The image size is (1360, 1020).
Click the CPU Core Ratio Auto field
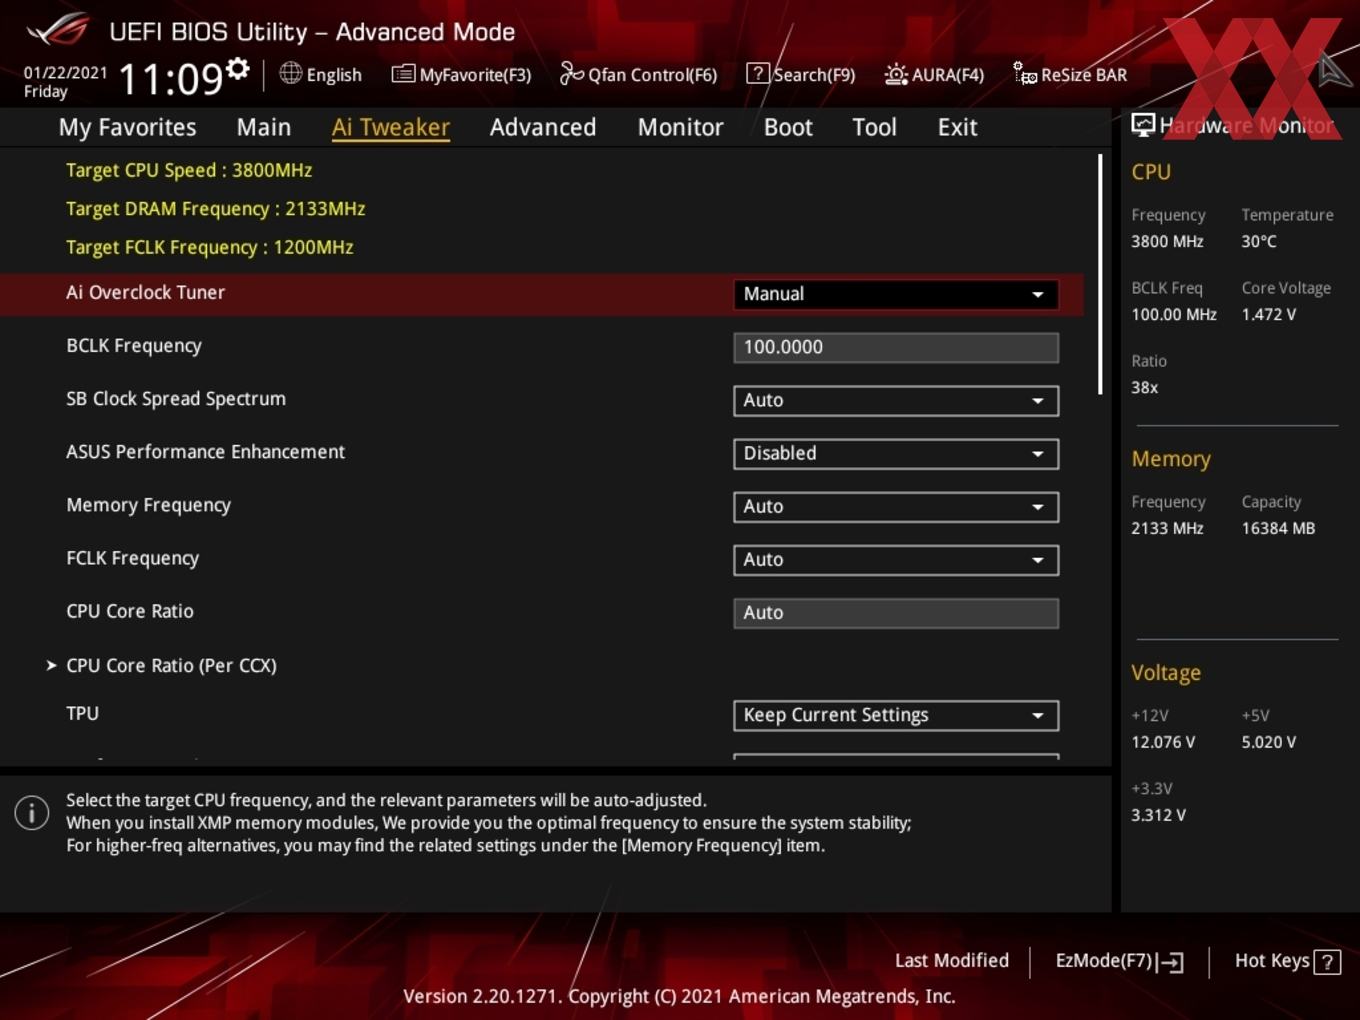pos(895,613)
